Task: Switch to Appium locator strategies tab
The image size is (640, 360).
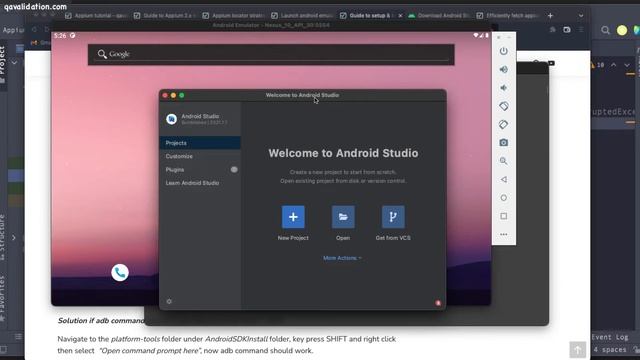Action: (234, 16)
